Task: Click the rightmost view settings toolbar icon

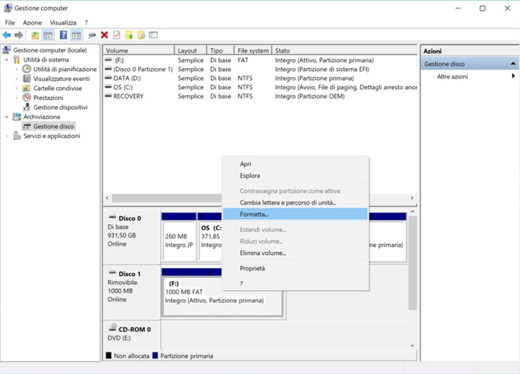Action: [x=153, y=35]
